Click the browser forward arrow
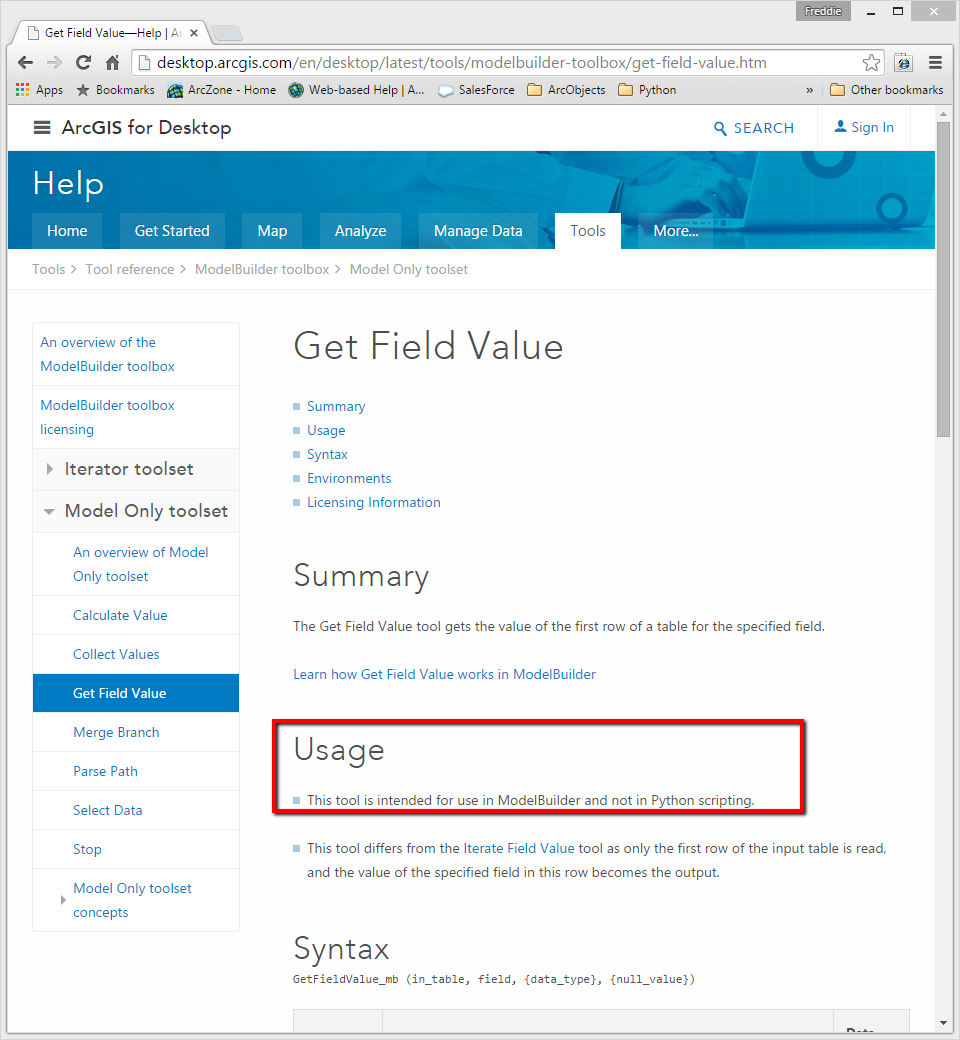 click(x=54, y=63)
